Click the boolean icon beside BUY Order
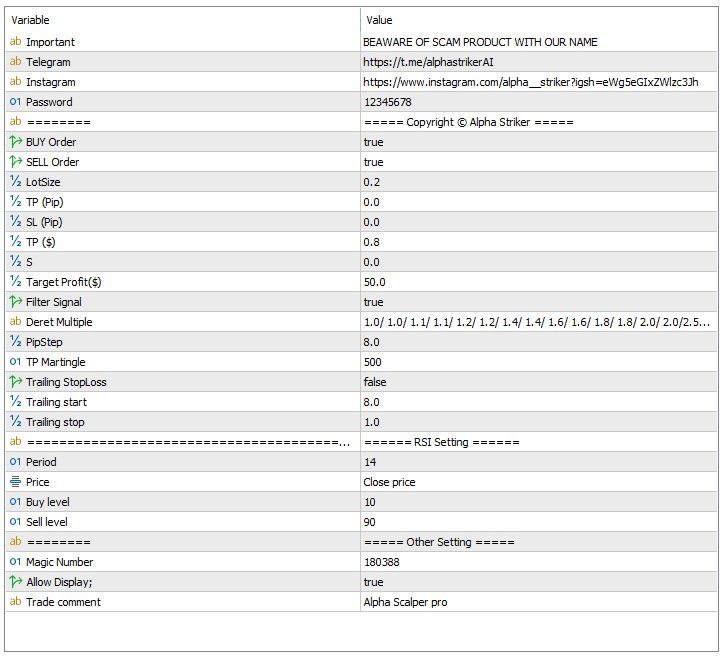Screen dimensions: 723x658 point(16,142)
